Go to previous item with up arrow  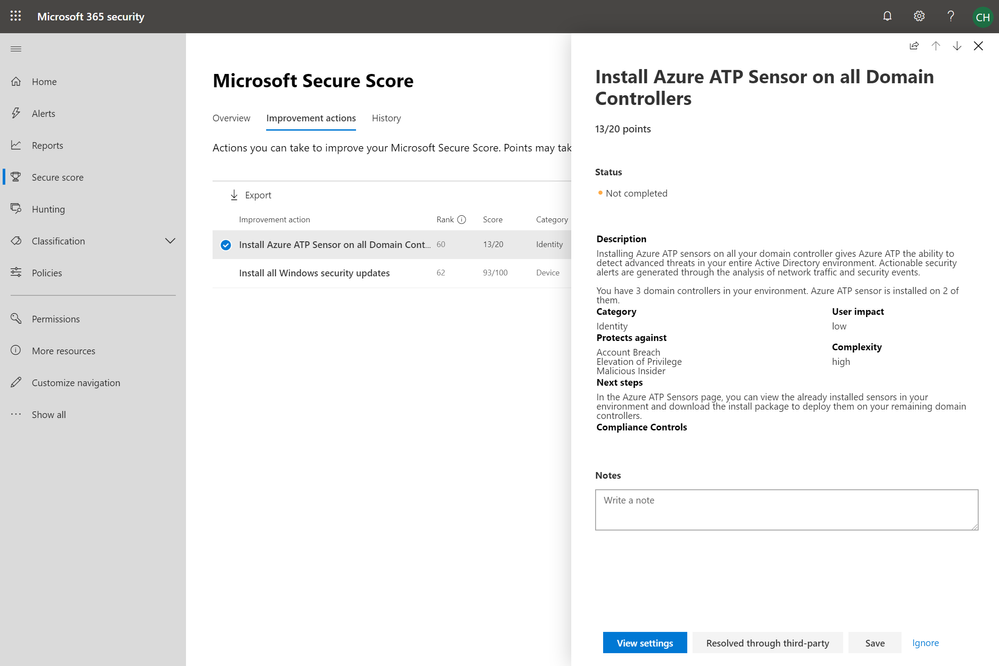click(x=936, y=46)
